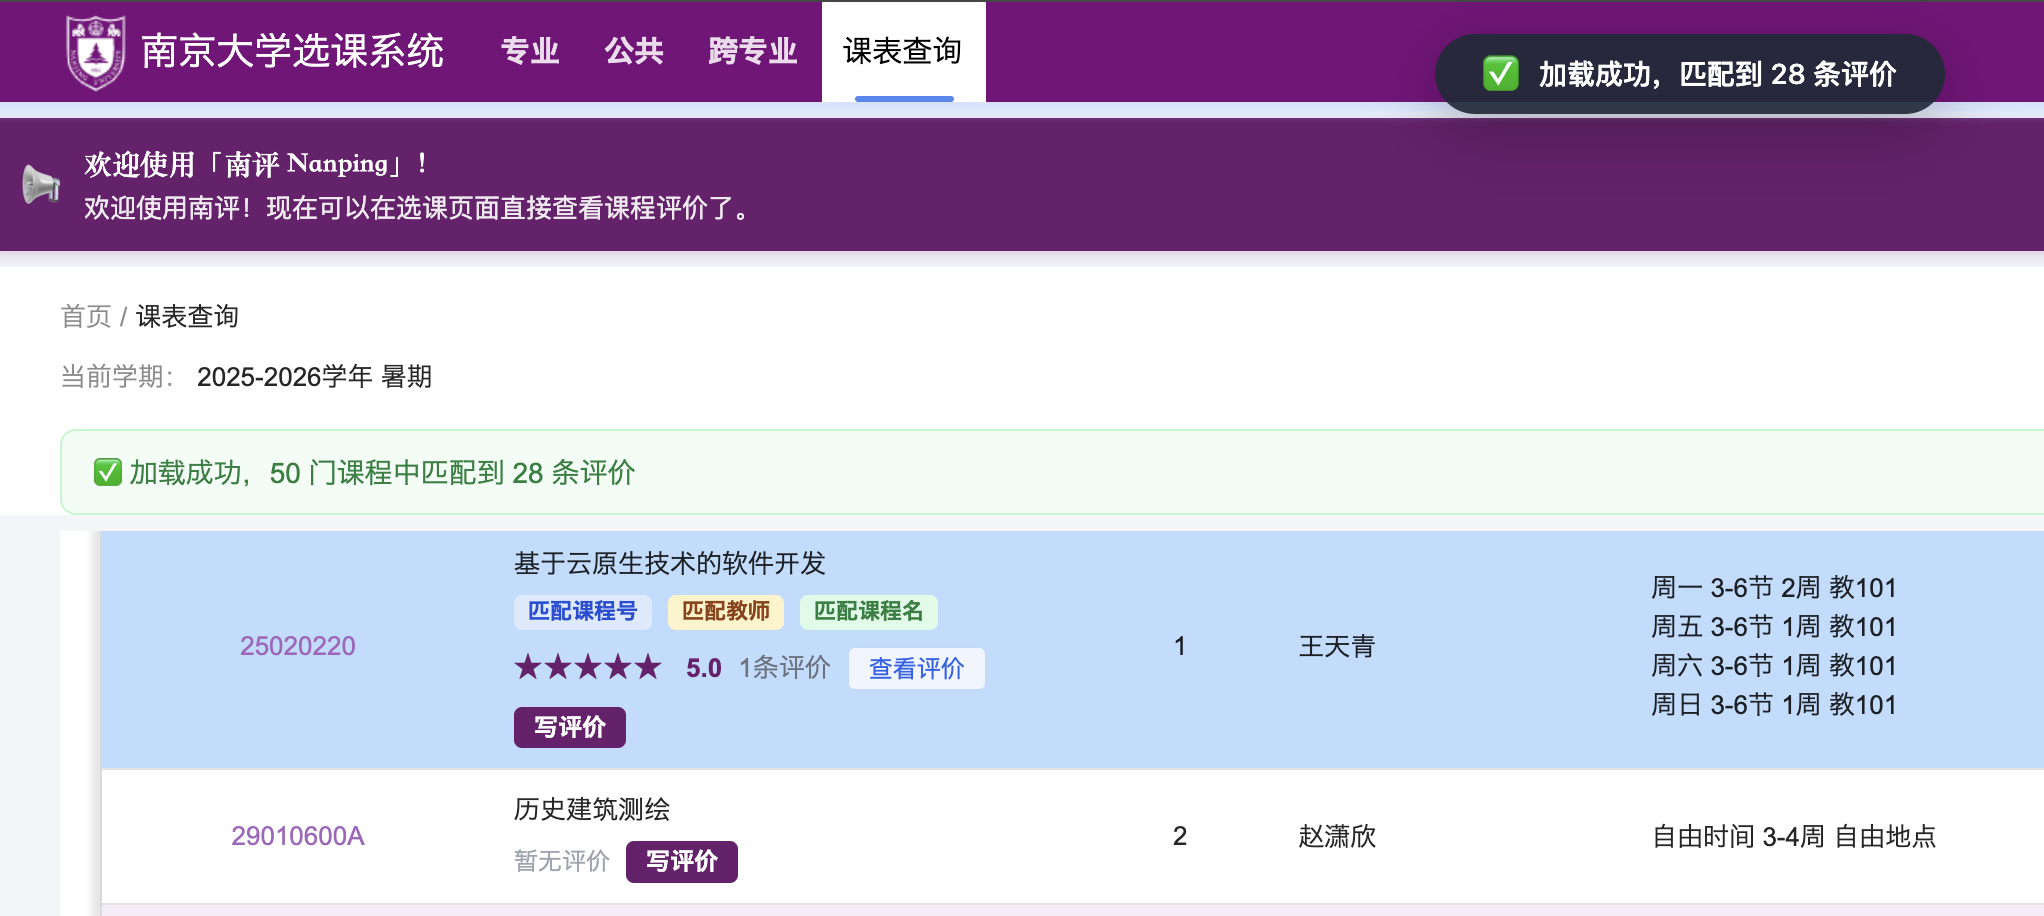Screen dimensions: 2044x916
Task: Click schedule entry 周五 3-6节 1周 教101
Action: coord(1774,626)
